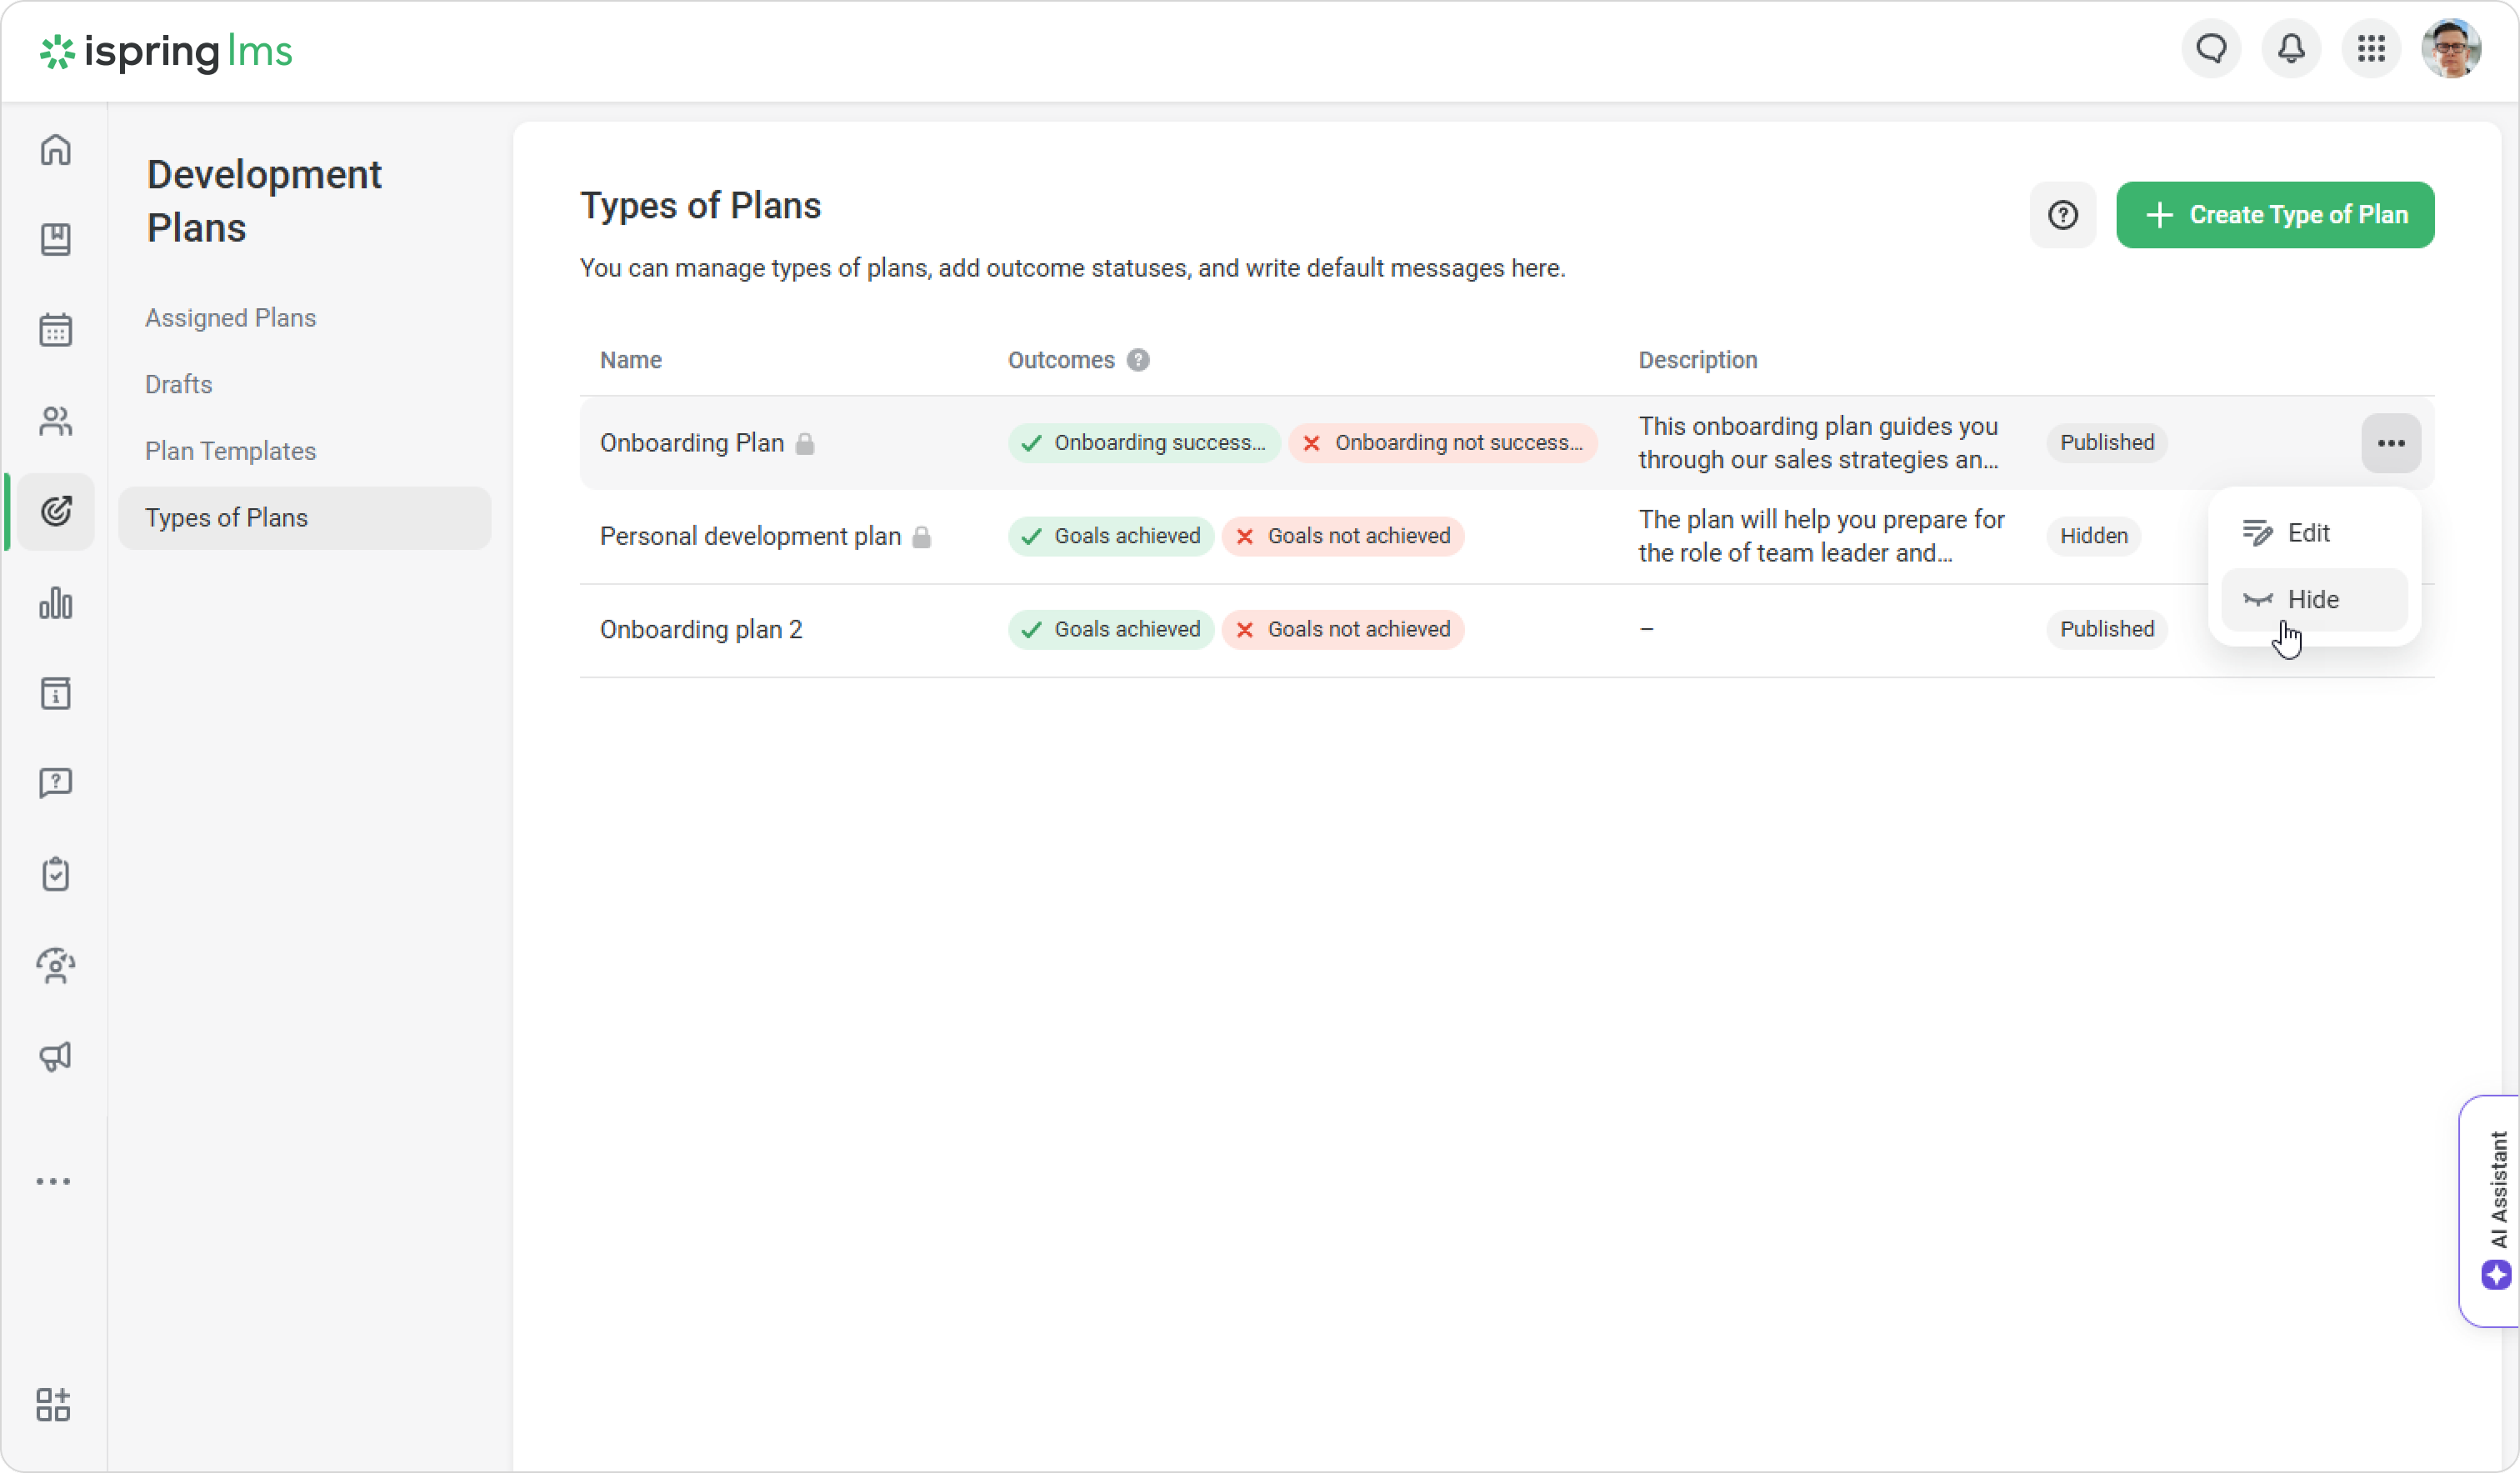The height and width of the screenshot is (1473, 2520).
Task: Hide the Onboarding Plan type
Action: click(x=2312, y=599)
